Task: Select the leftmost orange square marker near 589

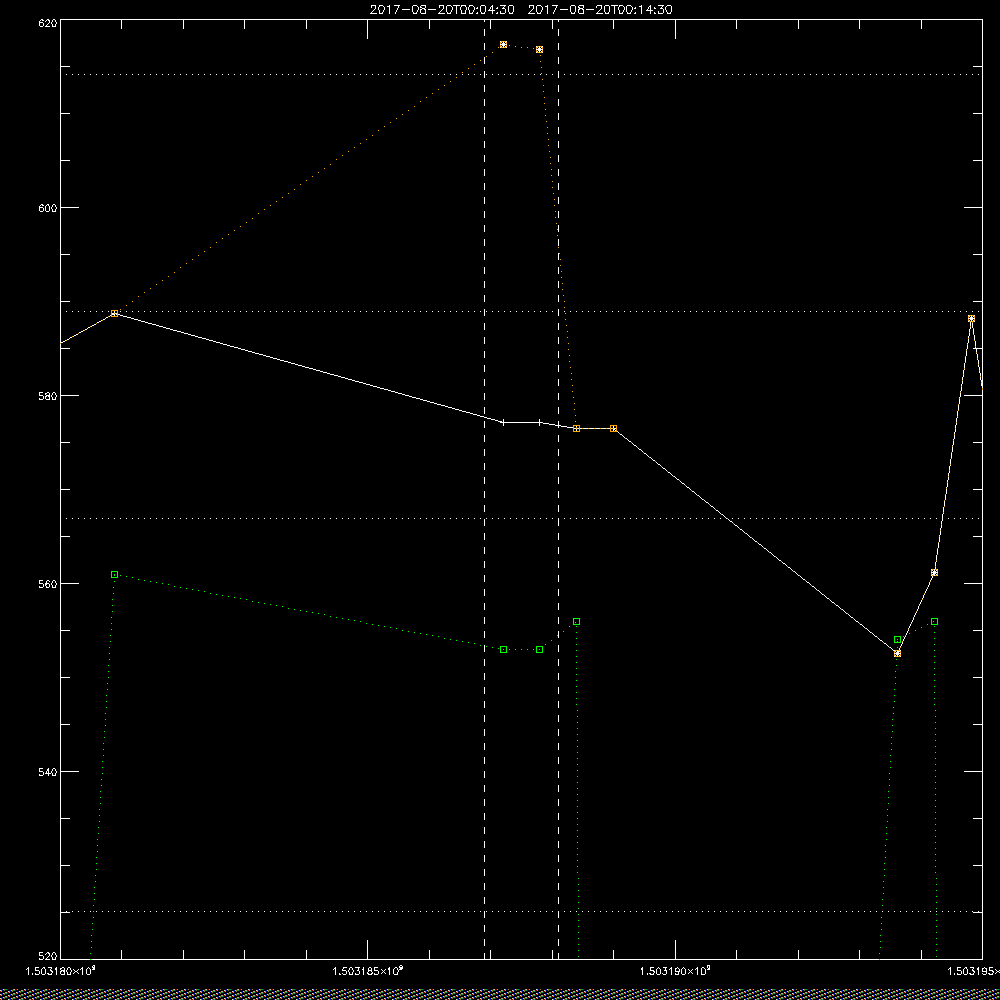Action: click(x=115, y=313)
